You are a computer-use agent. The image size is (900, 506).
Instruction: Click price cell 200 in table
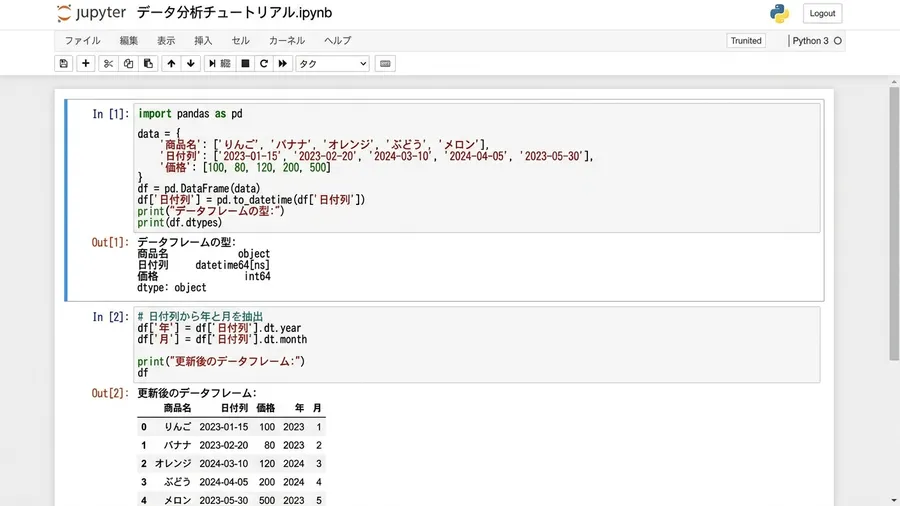click(x=267, y=482)
